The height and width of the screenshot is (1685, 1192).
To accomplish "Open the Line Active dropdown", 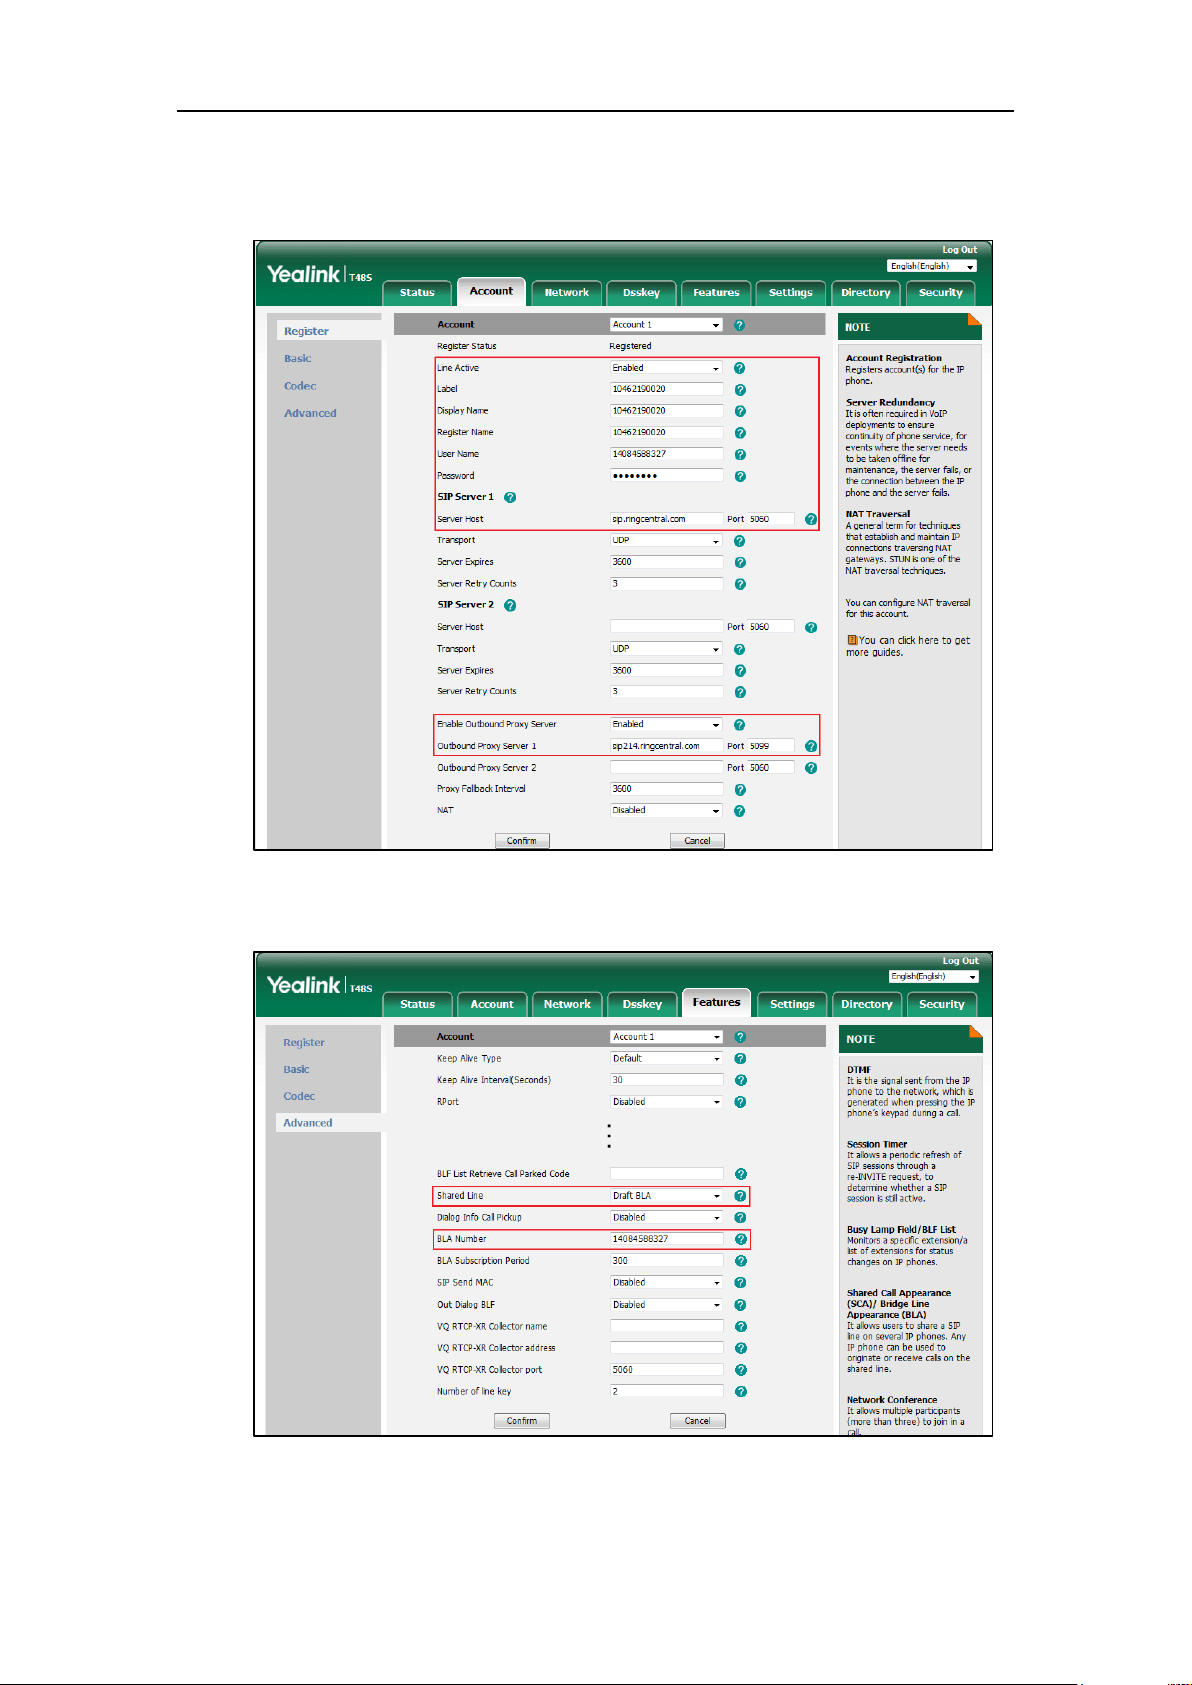I will (666, 368).
